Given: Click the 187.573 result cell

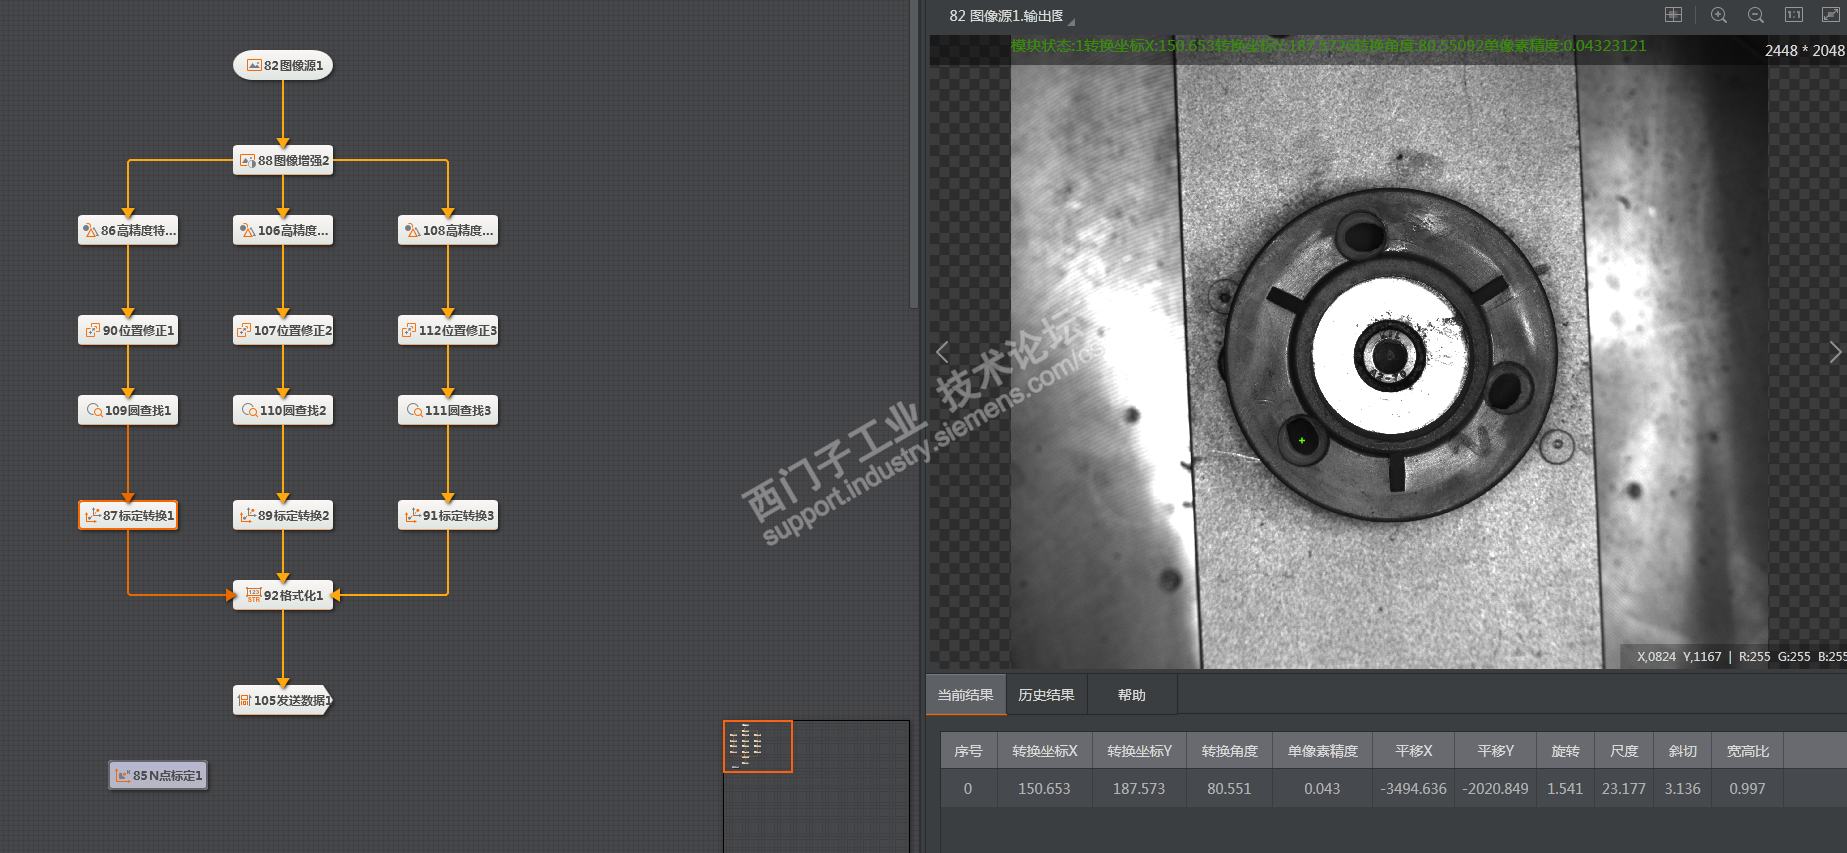Looking at the screenshot, I should click(1139, 788).
